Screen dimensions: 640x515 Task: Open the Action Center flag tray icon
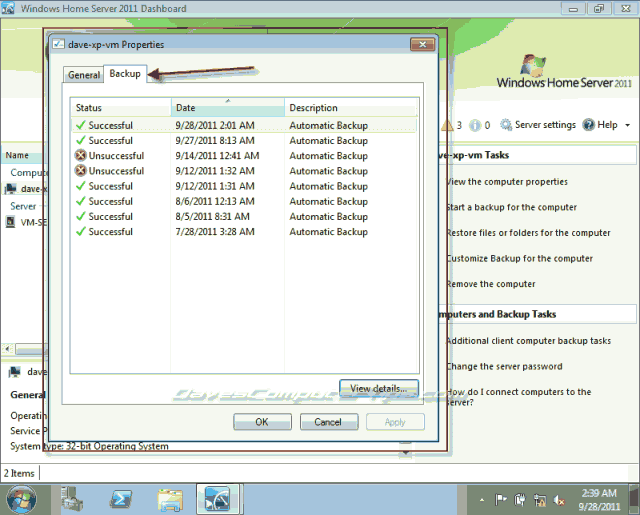[x=500, y=500]
